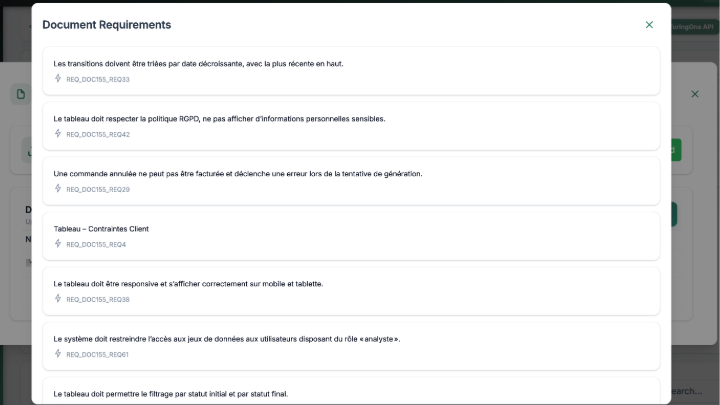Click the Document Requirements title
The width and height of the screenshot is (720, 405).
[x=106, y=25]
